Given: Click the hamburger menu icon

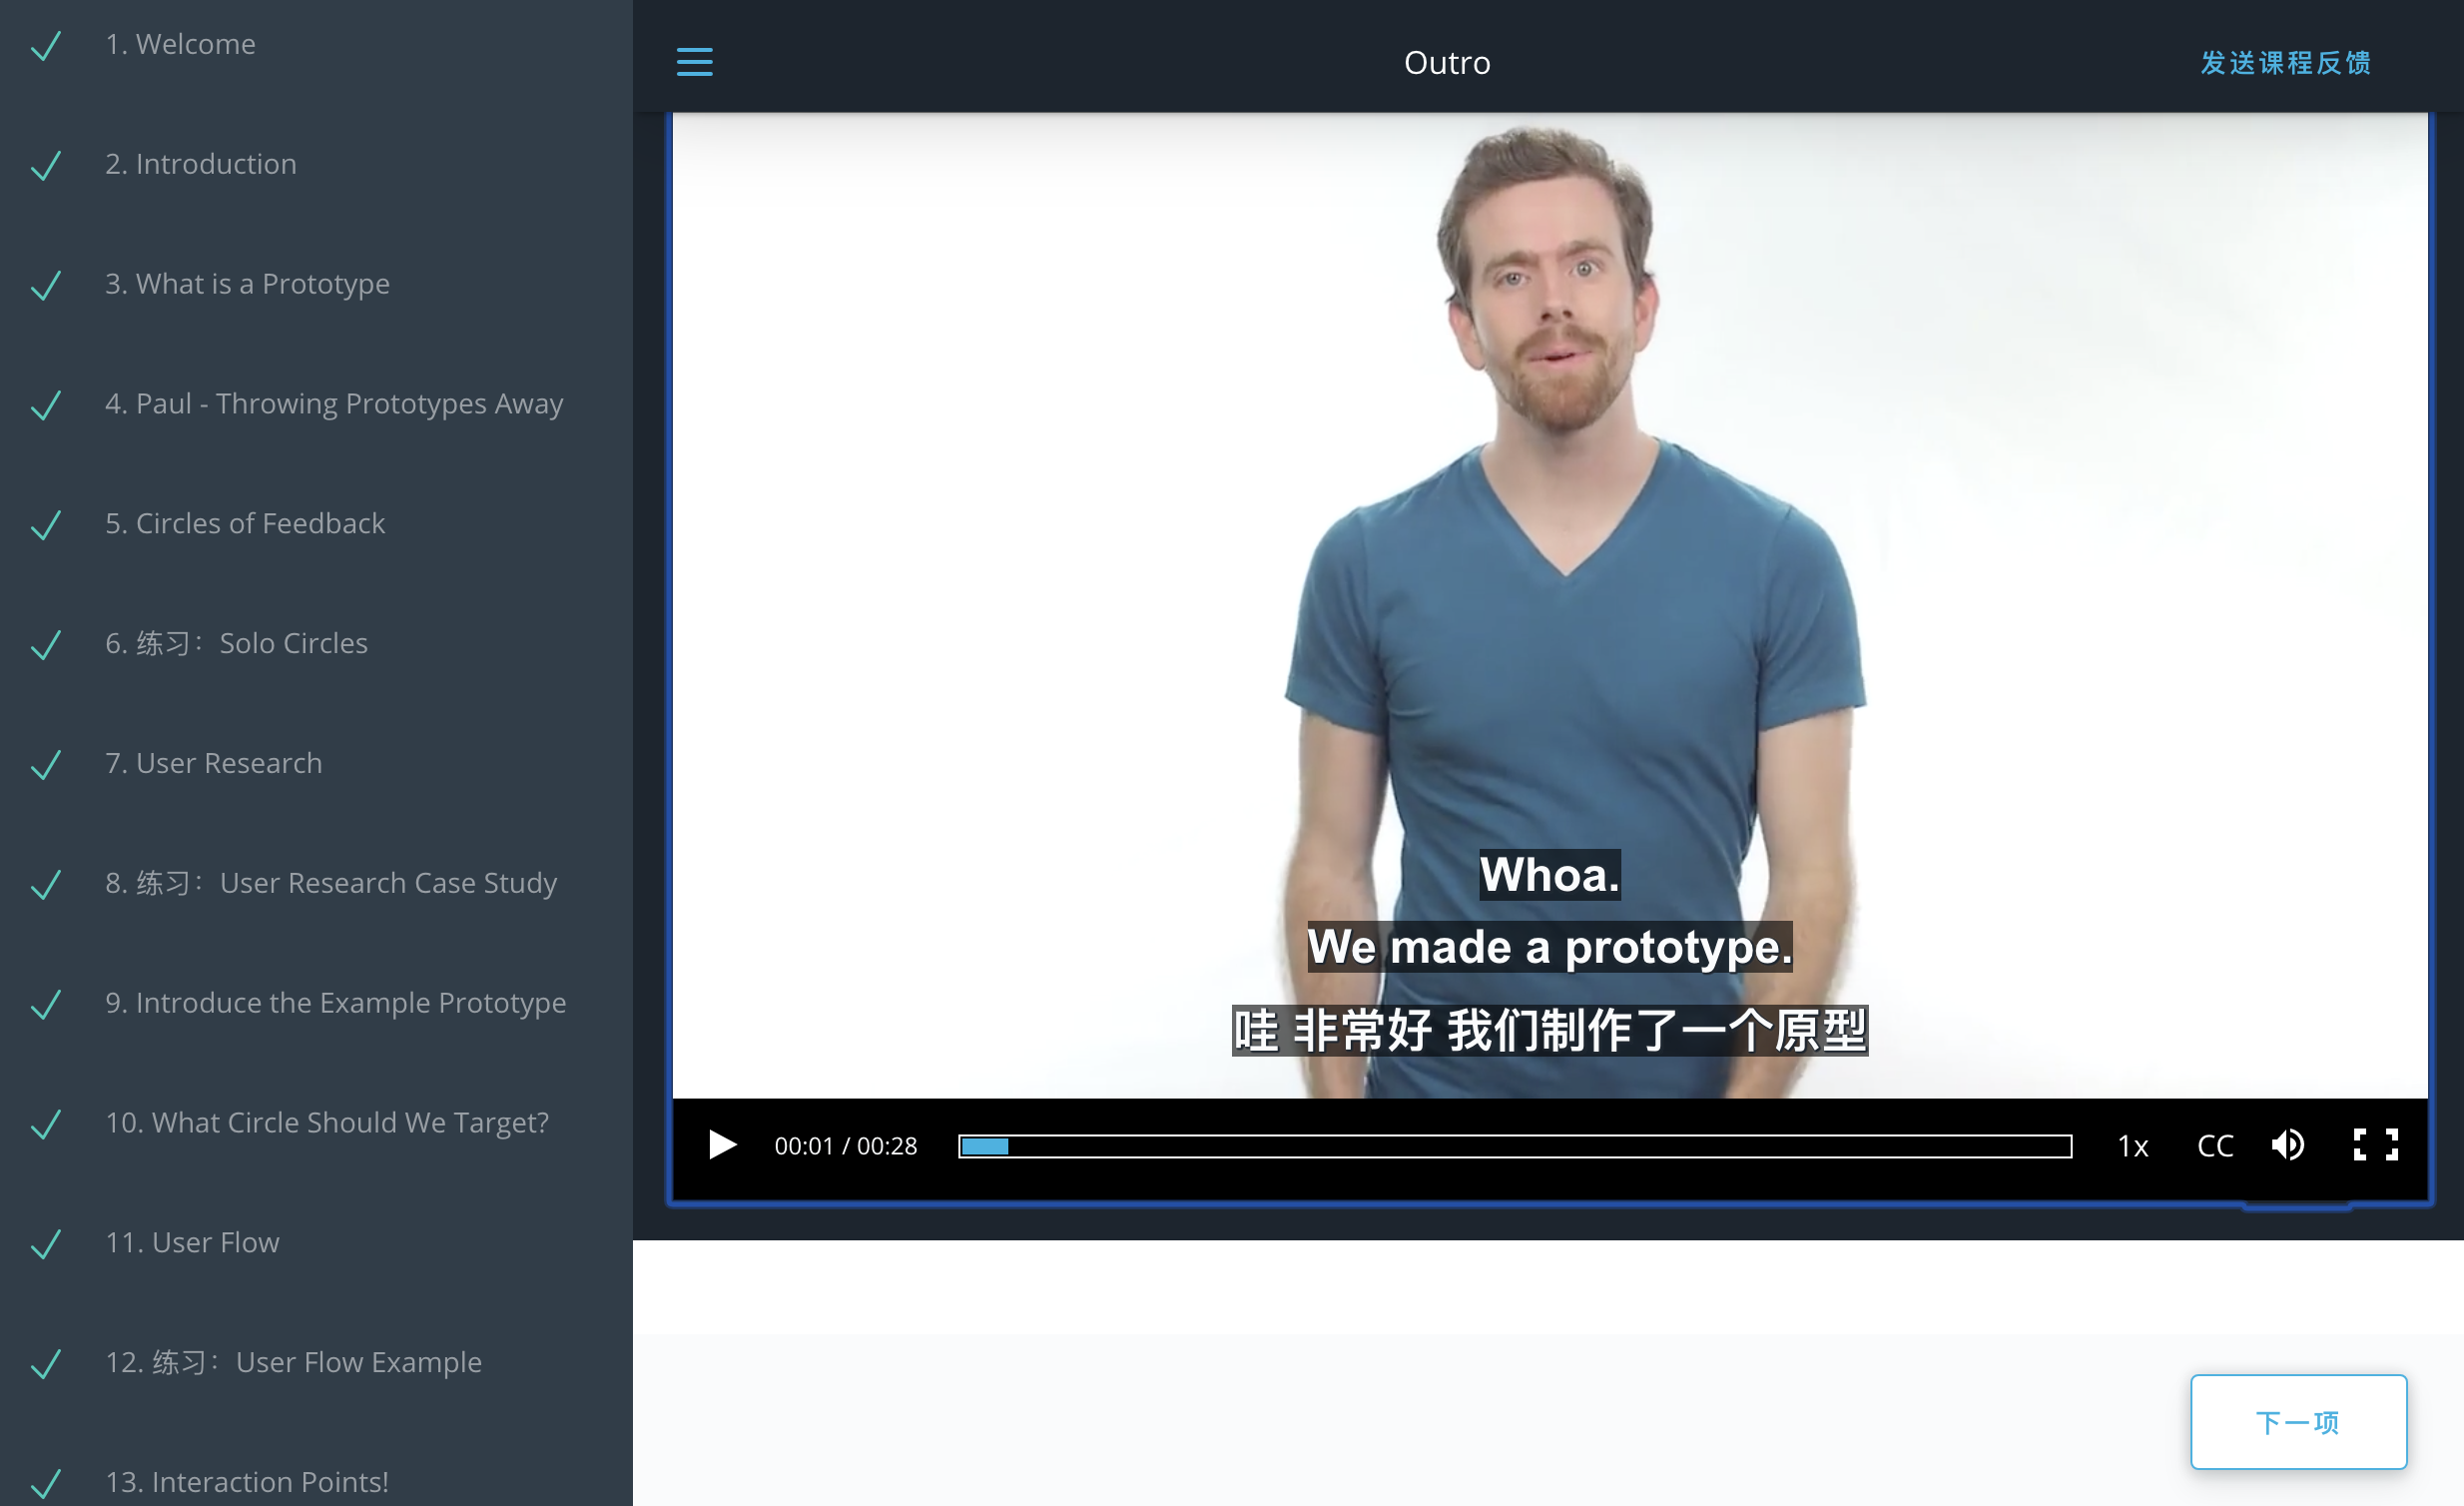Looking at the screenshot, I should (694, 62).
